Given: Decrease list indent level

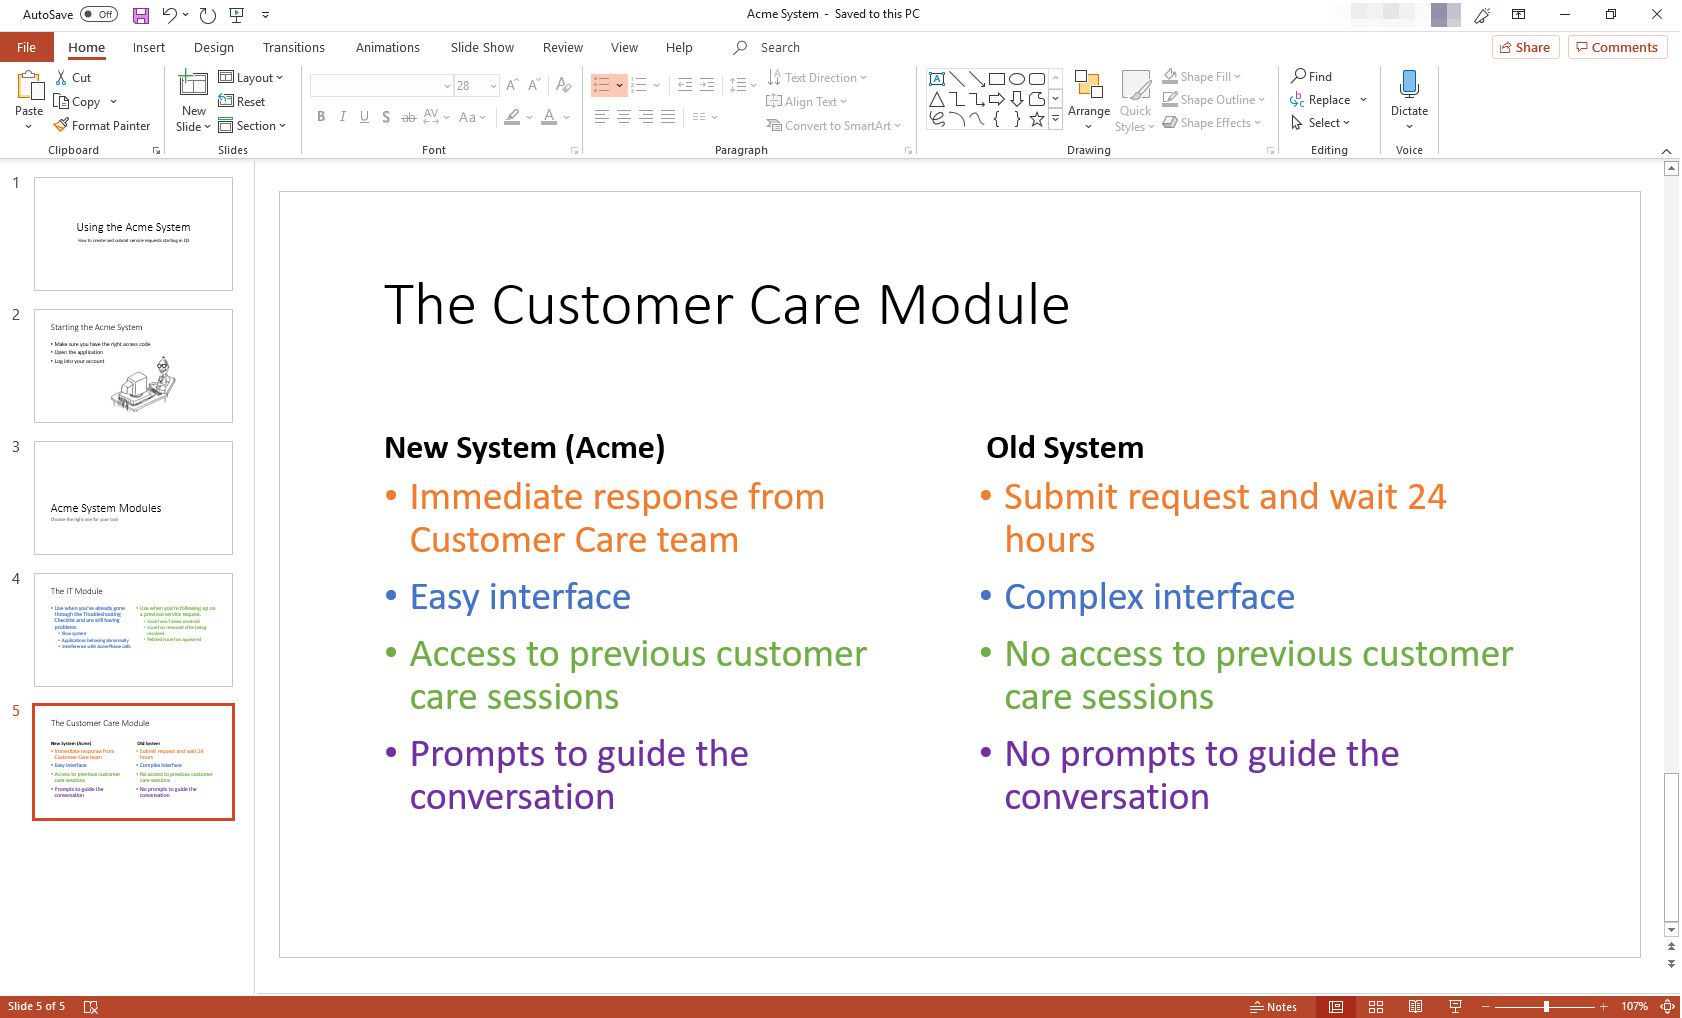Looking at the screenshot, I should tap(685, 85).
